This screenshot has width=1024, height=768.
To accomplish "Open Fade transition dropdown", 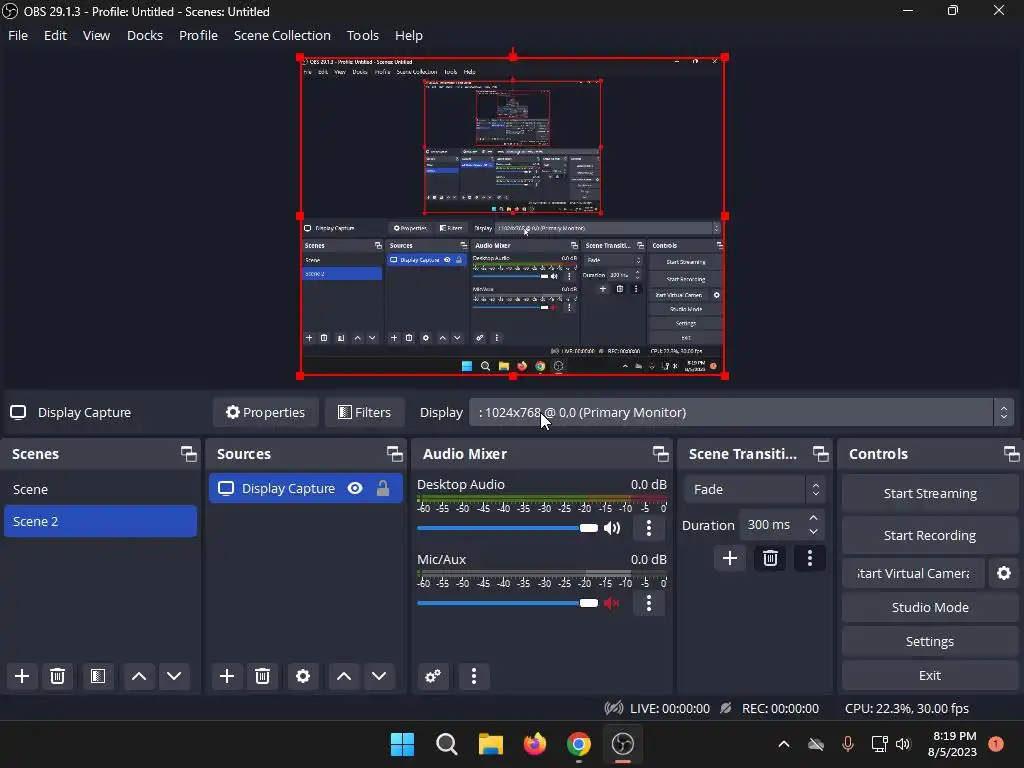I will click(754, 489).
